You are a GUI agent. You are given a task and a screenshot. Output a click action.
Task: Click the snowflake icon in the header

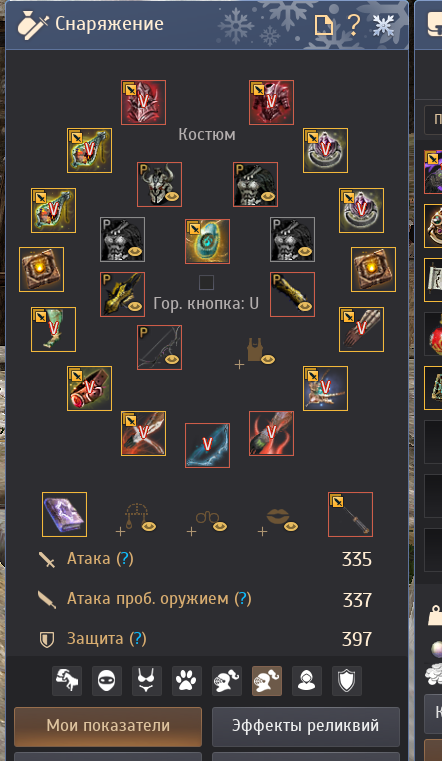pyautogui.click(x=383, y=24)
